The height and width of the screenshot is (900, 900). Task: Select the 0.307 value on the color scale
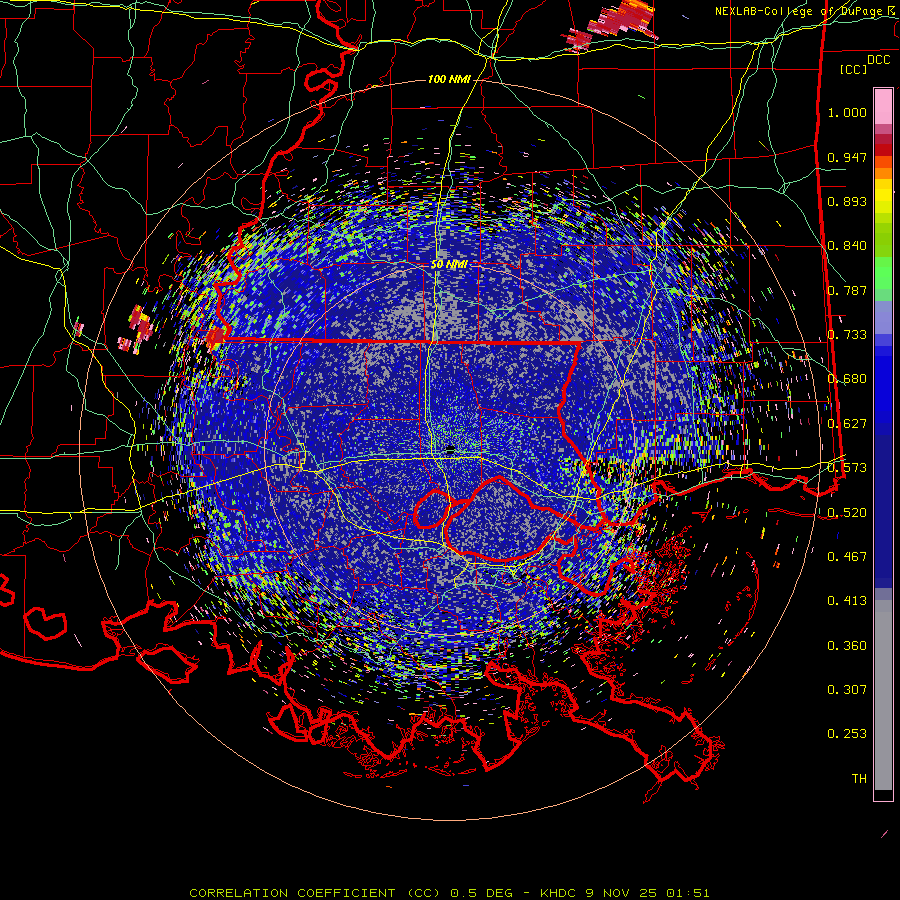847,689
